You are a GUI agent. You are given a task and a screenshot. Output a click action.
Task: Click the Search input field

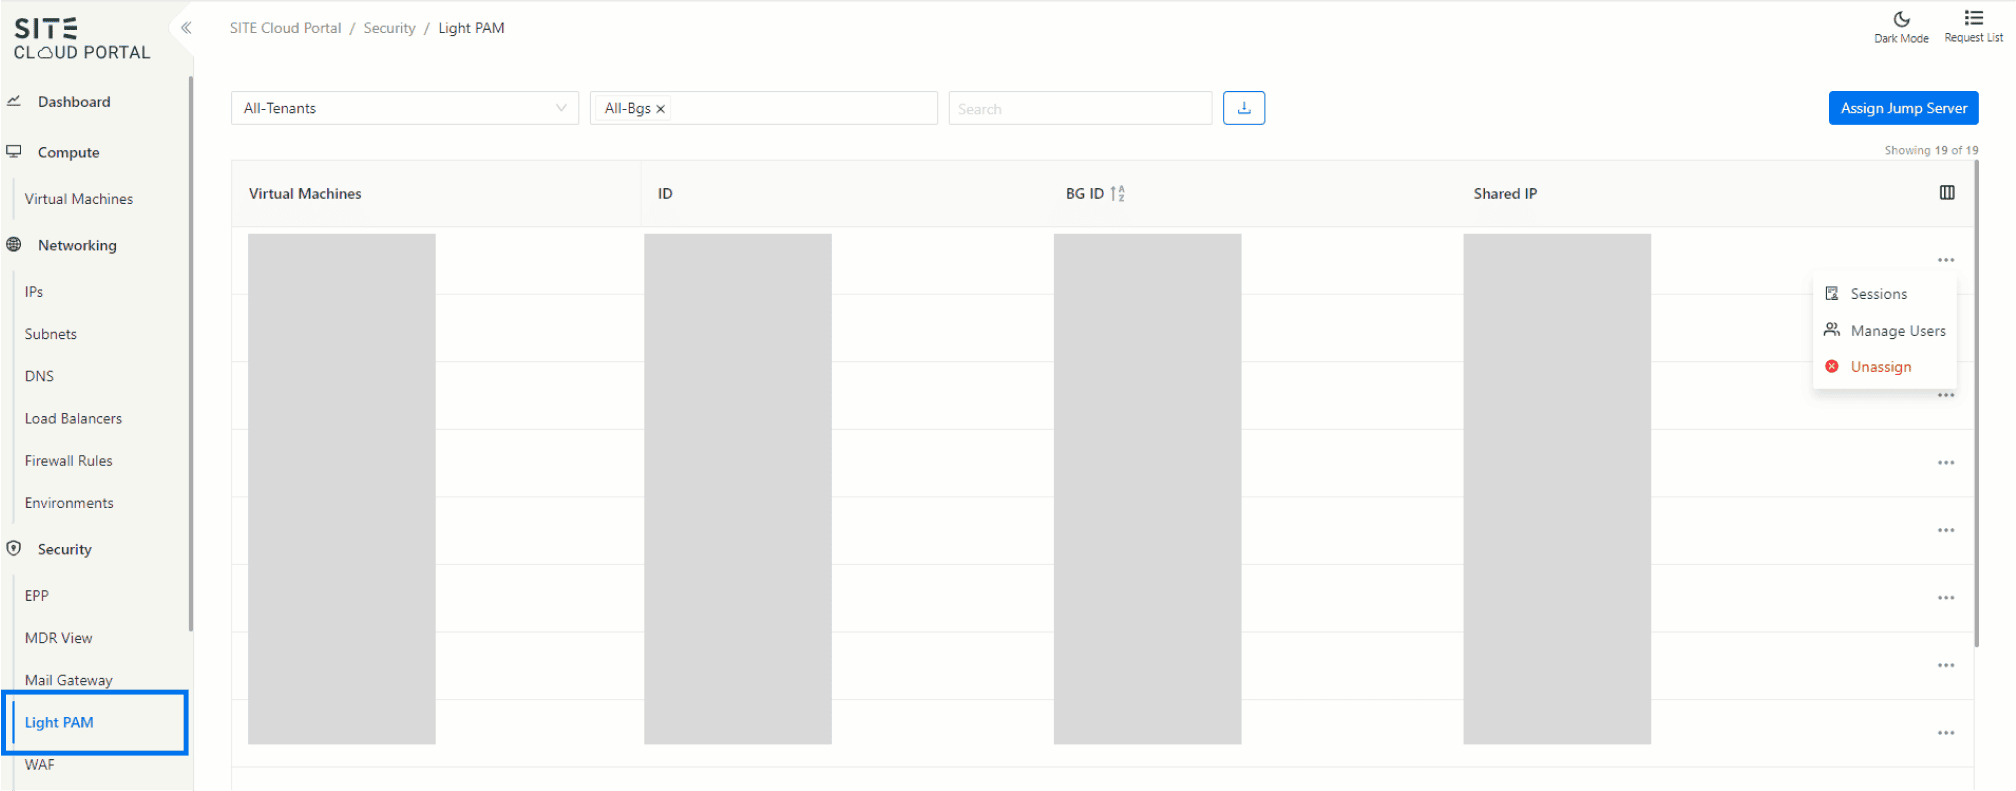[1079, 109]
